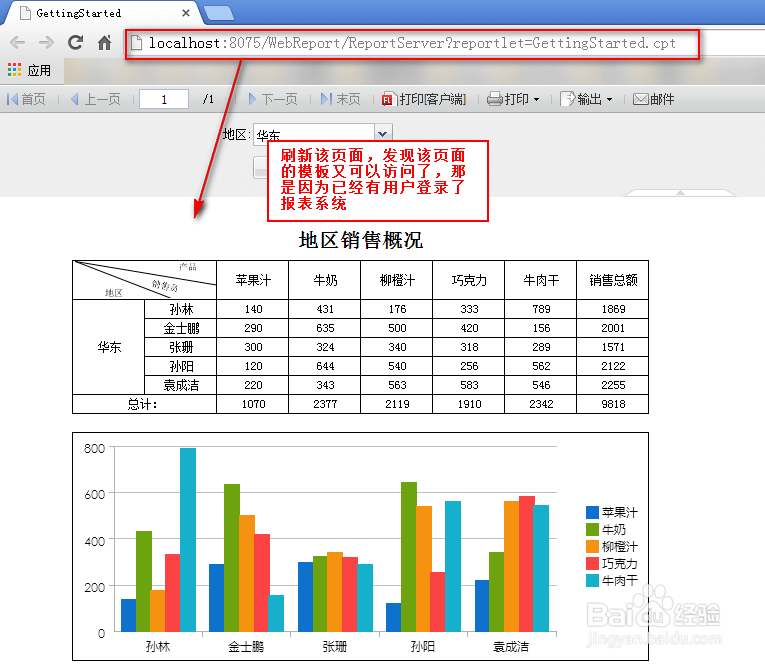The width and height of the screenshot is (765, 666).
Task: Click 袁成洁's red 巧克力 bar in chart
Action: [x=527, y=564]
